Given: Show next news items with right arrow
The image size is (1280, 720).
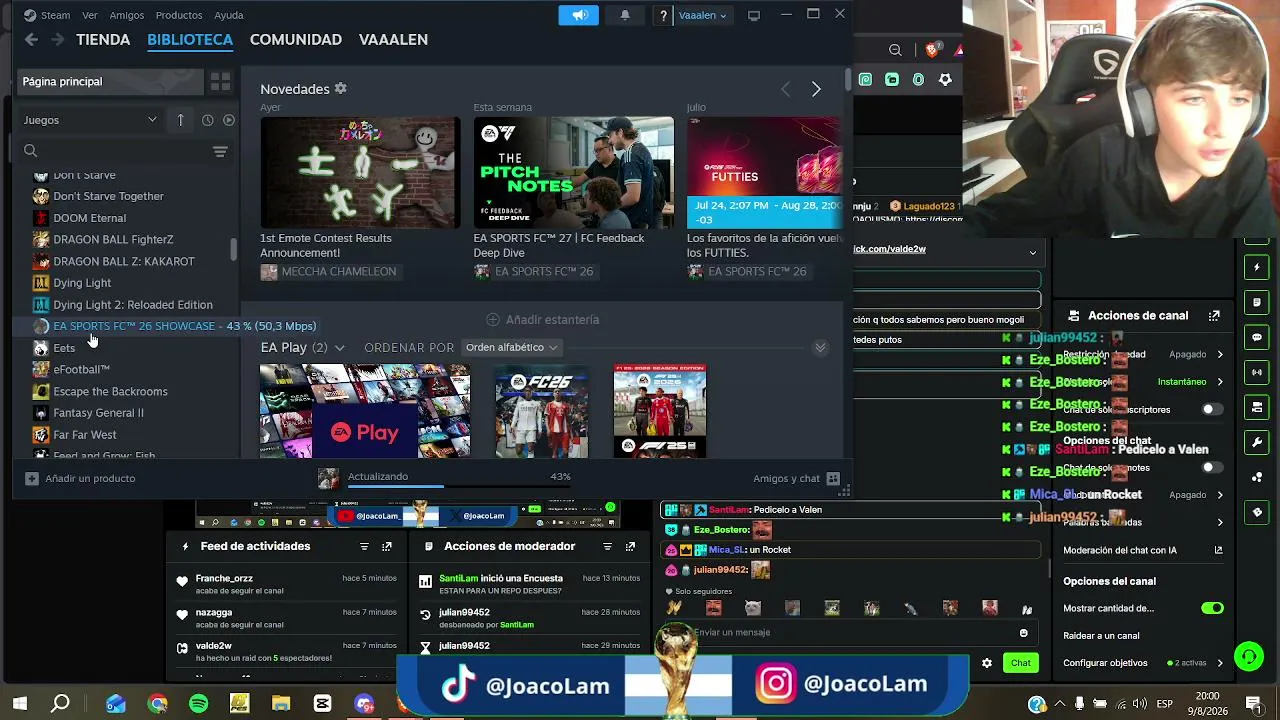Looking at the screenshot, I should point(816,89).
